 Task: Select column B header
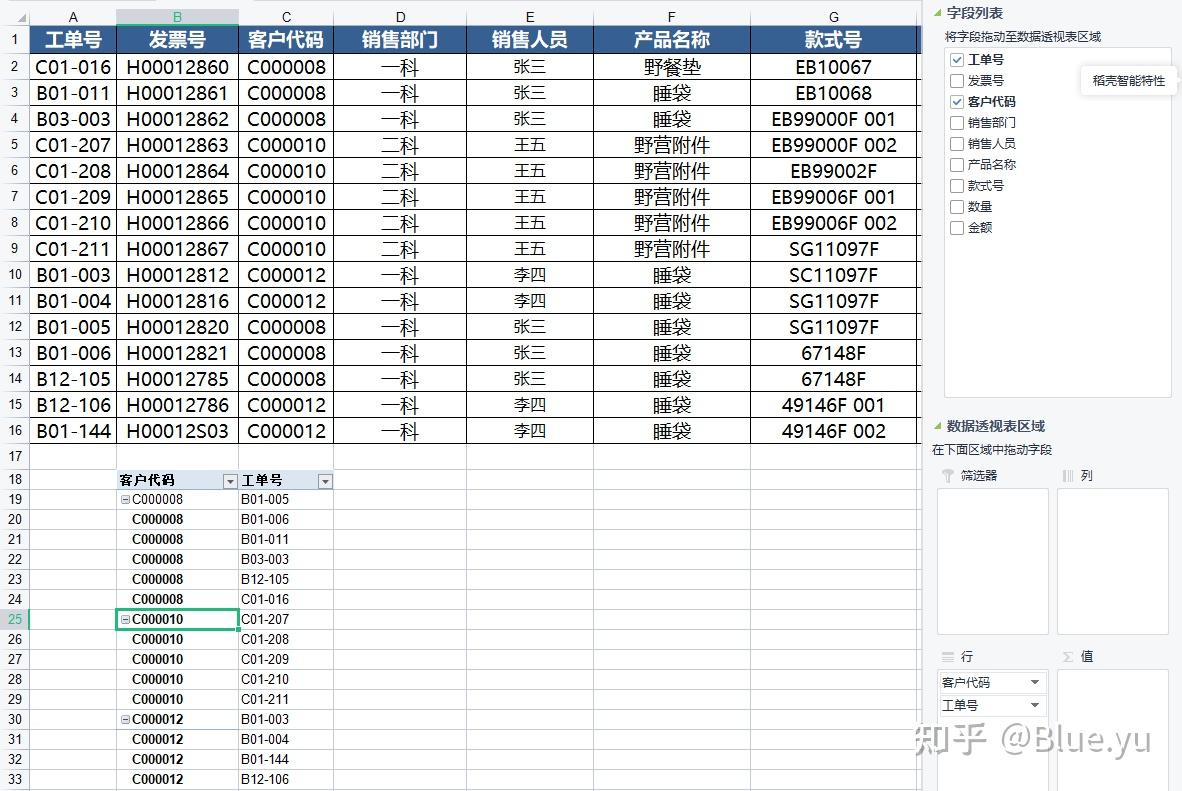[x=177, y=17]
